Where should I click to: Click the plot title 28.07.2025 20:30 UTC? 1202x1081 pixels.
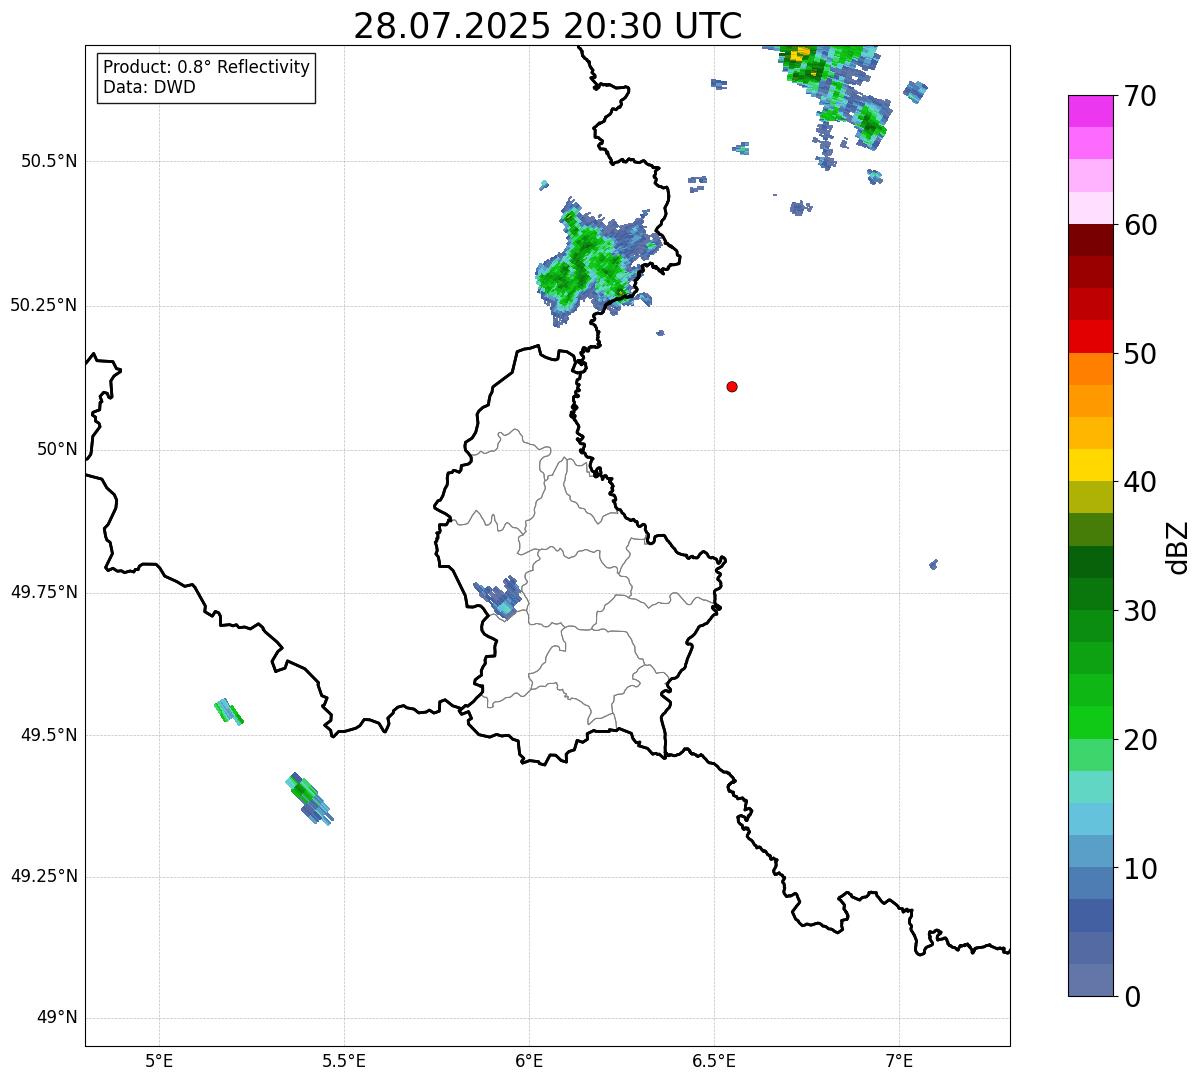548,26
